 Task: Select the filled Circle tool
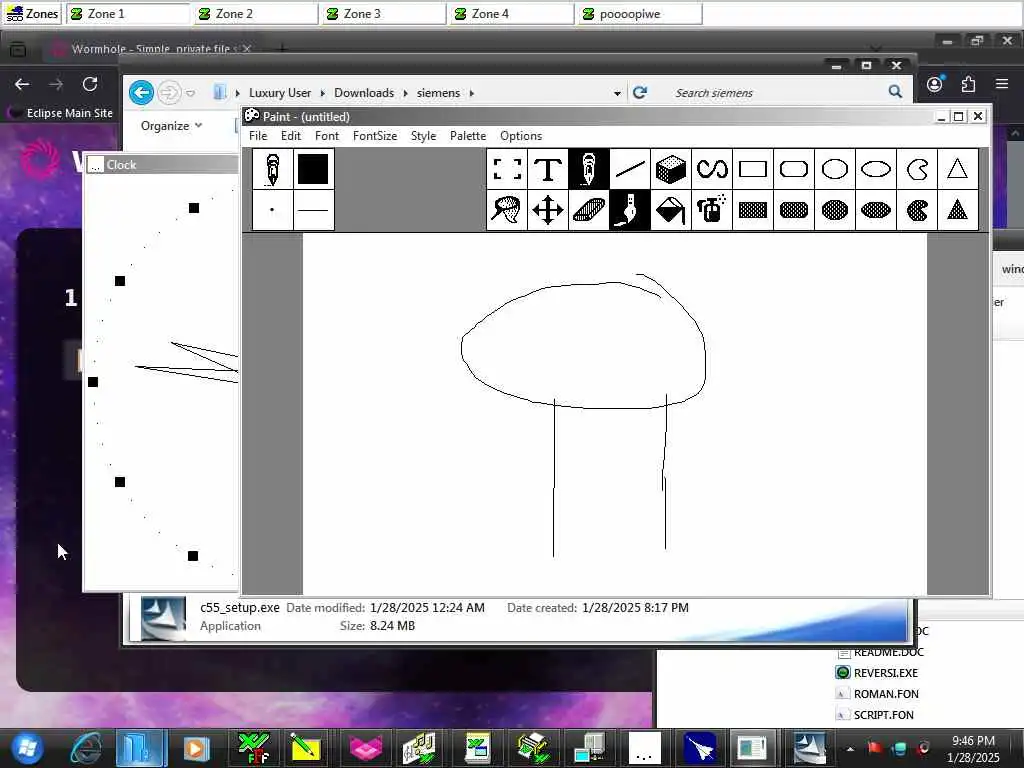pos(835,210)
